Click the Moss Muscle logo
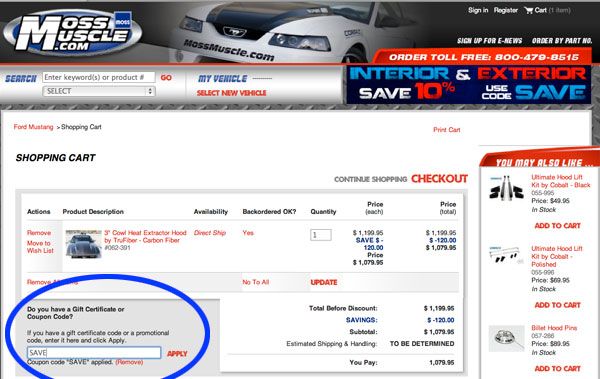600x379 pixels. coord(73,33)
